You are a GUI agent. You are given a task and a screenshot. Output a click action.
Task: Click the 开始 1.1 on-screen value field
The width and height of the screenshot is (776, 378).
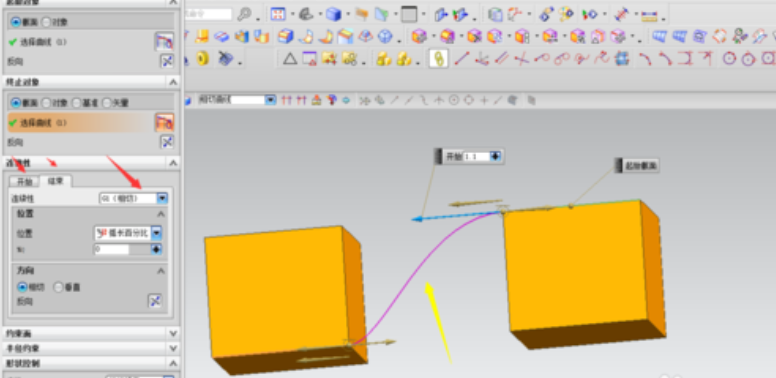pos(476,156)
